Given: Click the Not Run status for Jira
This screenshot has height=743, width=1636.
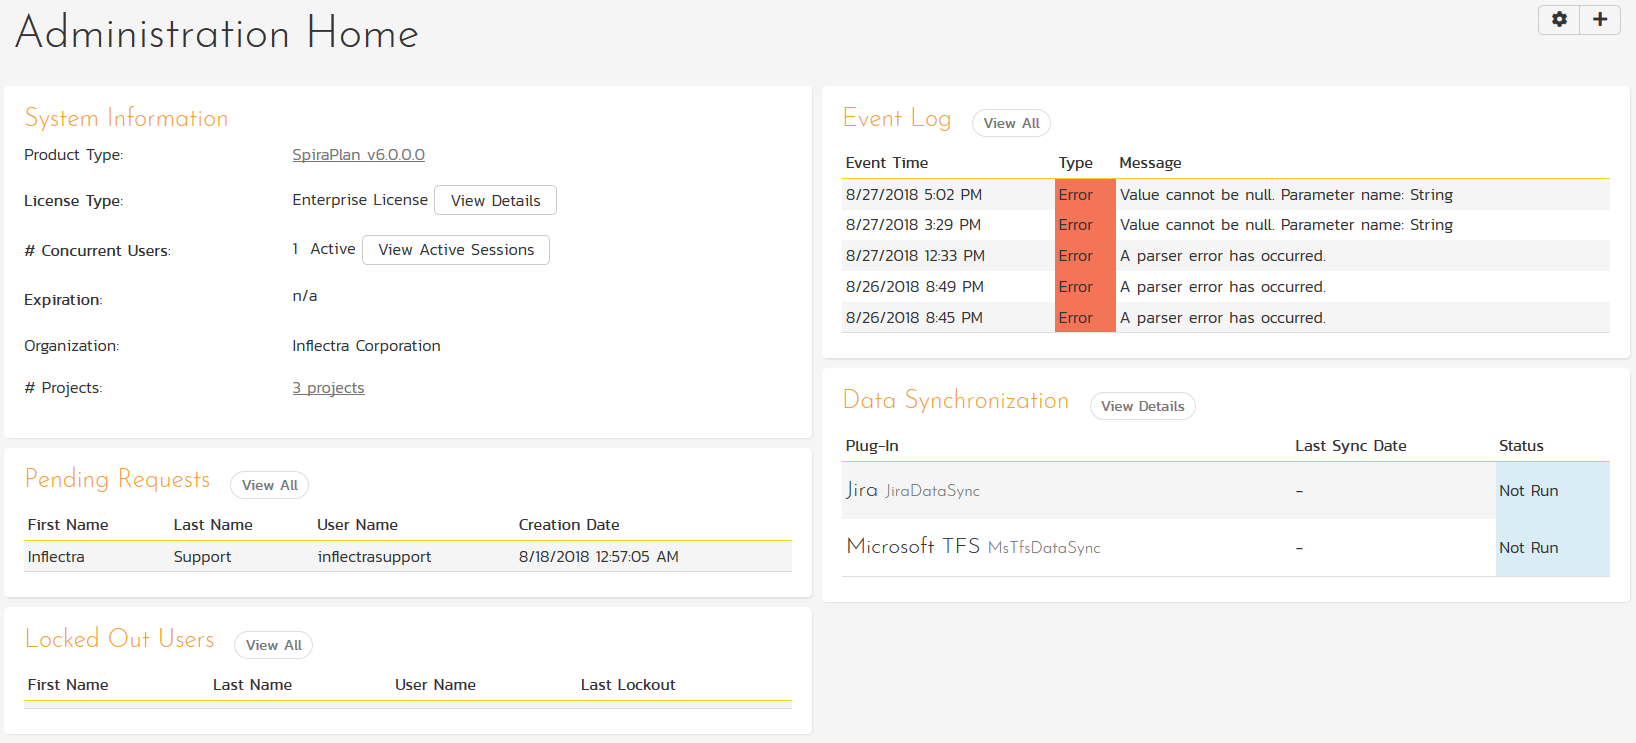Looking at the screenshot, I should (x=1528, y=491).
